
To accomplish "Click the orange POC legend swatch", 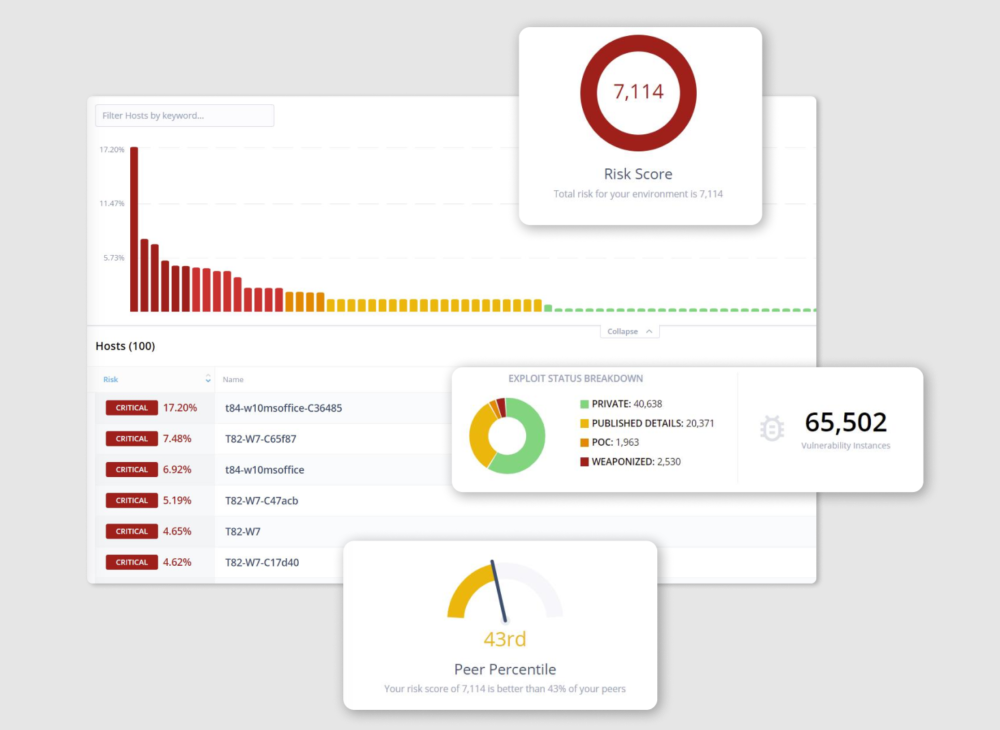I will tap(584, 442).
